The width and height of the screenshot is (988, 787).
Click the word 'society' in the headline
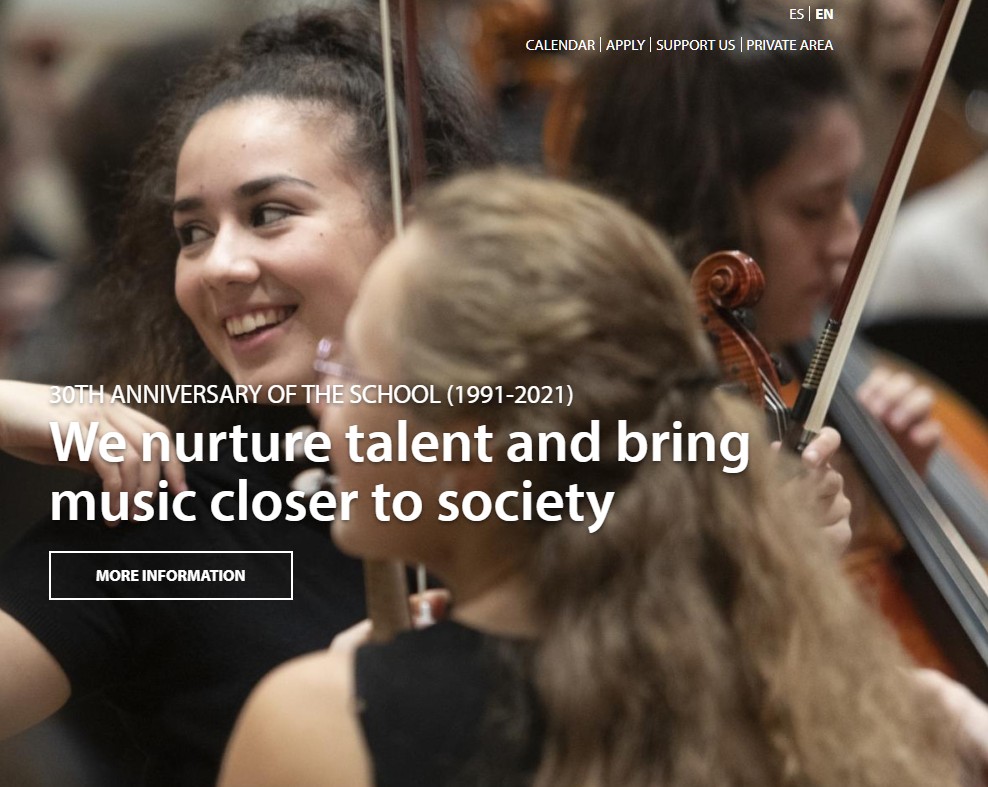(526, 503)
